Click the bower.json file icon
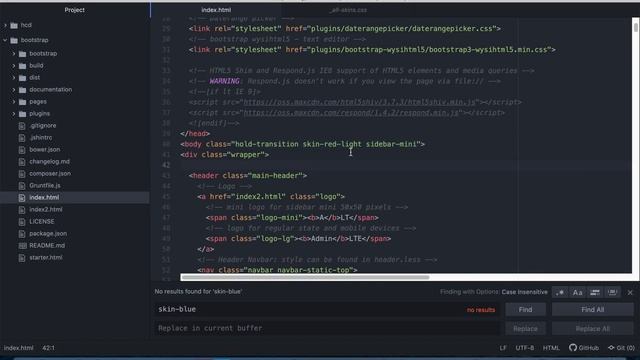This screenshot has width=640, height=360. (22, 150)
